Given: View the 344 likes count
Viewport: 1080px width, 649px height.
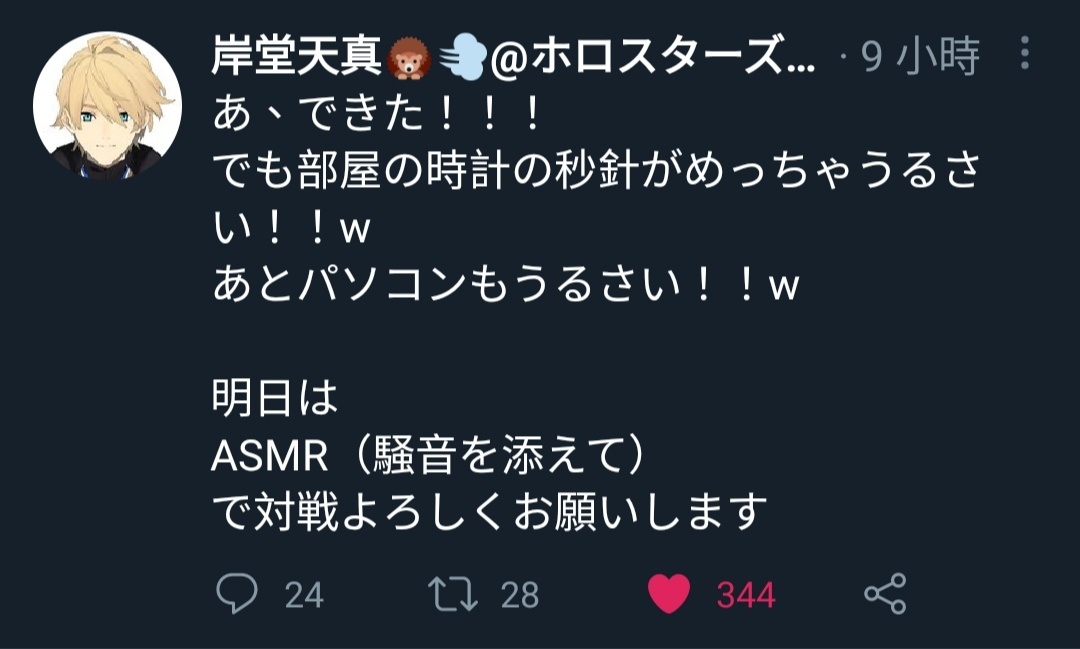Looking at the screenshot, I should pyautogui.click(x=746, y=595).
